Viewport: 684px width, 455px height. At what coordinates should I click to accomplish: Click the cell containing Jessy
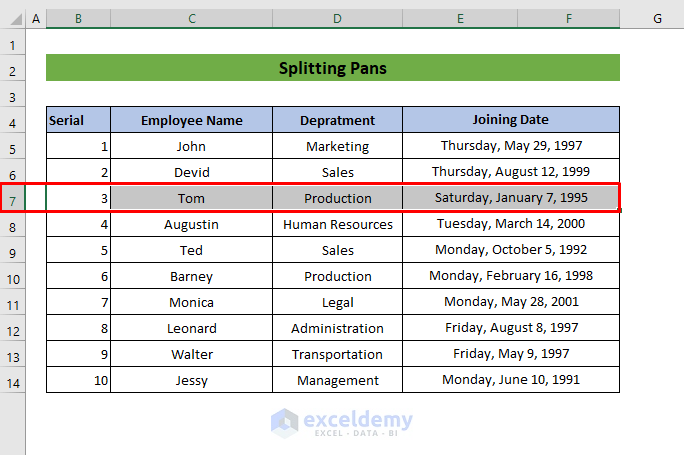coord(191,380)
